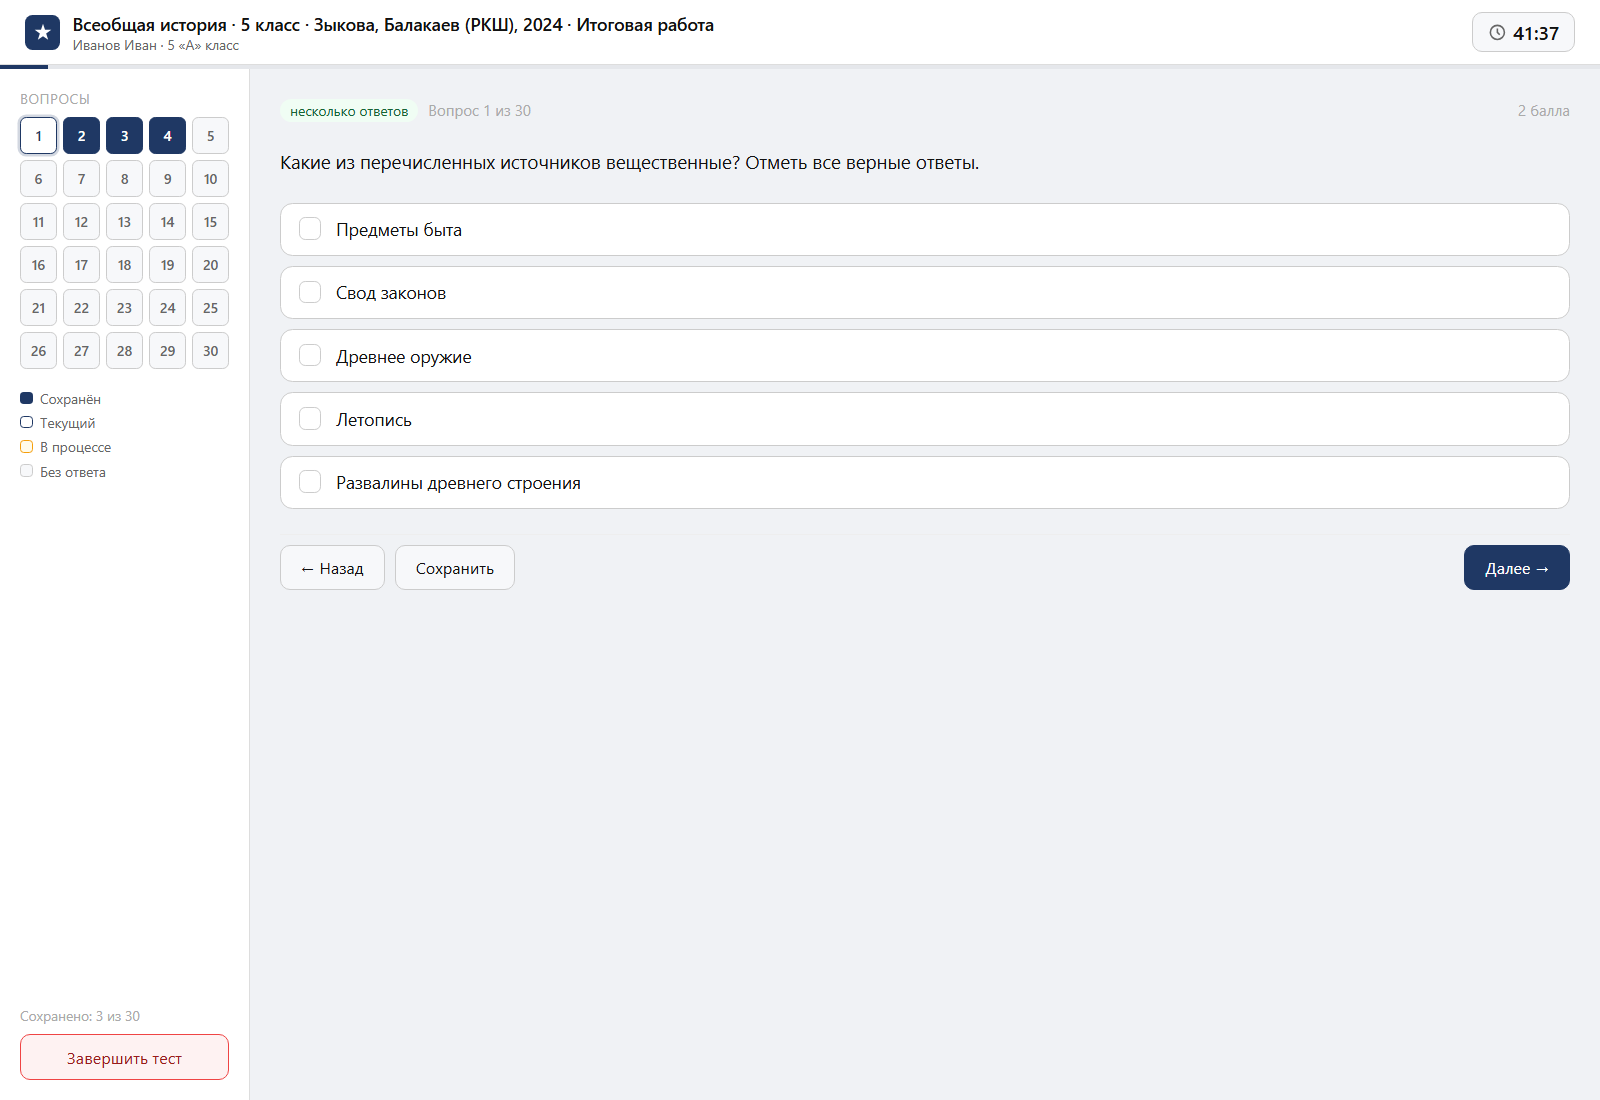
Task: Go to last question 30
Action: (210, 351)
